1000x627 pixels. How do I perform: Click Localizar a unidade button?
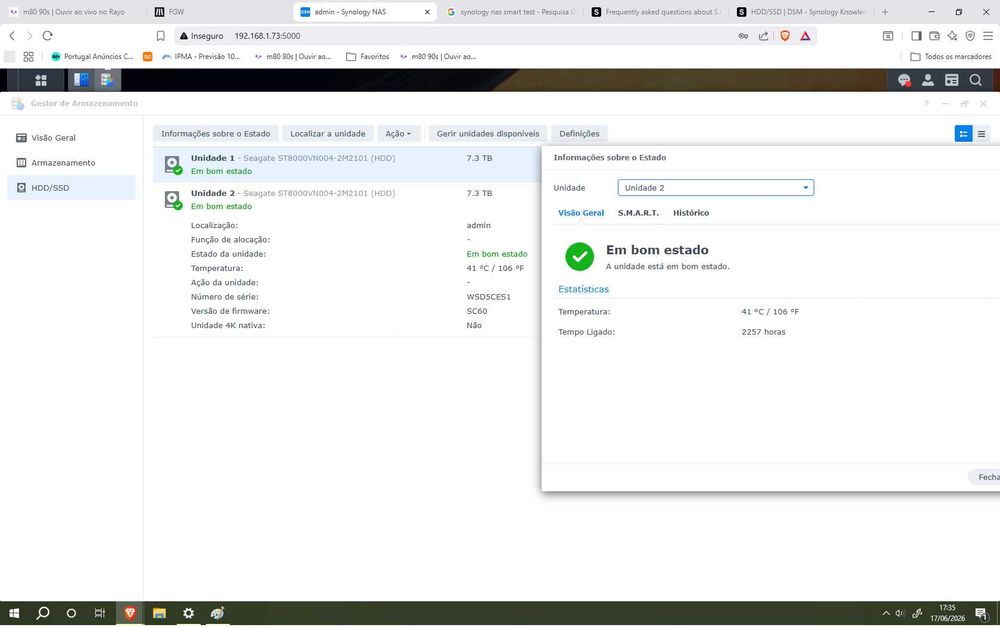pyautogui.click(x=328, y=133)
